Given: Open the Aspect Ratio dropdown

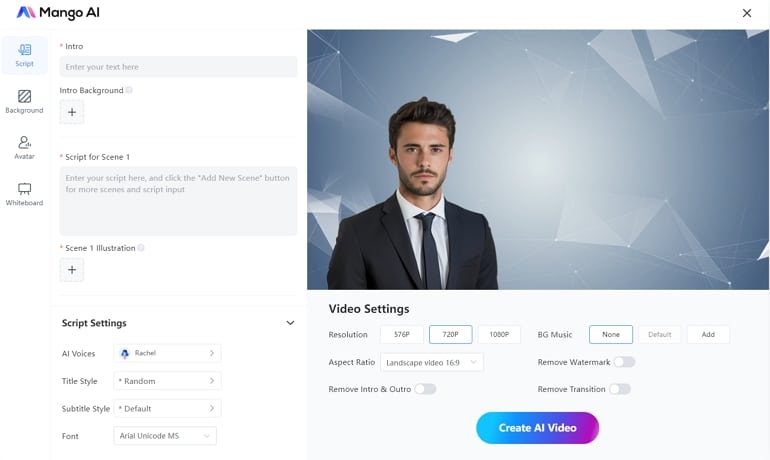Looking at the screenshot, I should tap(432, 362).
